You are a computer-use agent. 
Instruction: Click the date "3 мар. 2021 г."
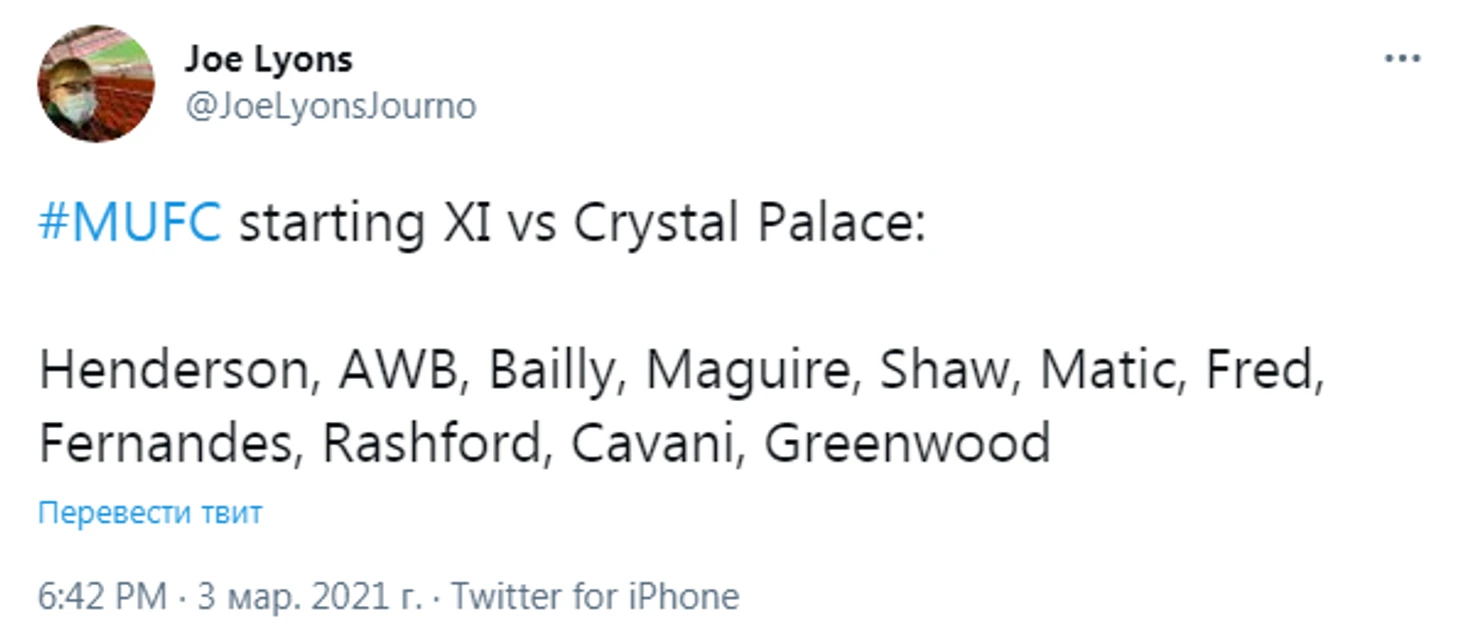(309, 597)
